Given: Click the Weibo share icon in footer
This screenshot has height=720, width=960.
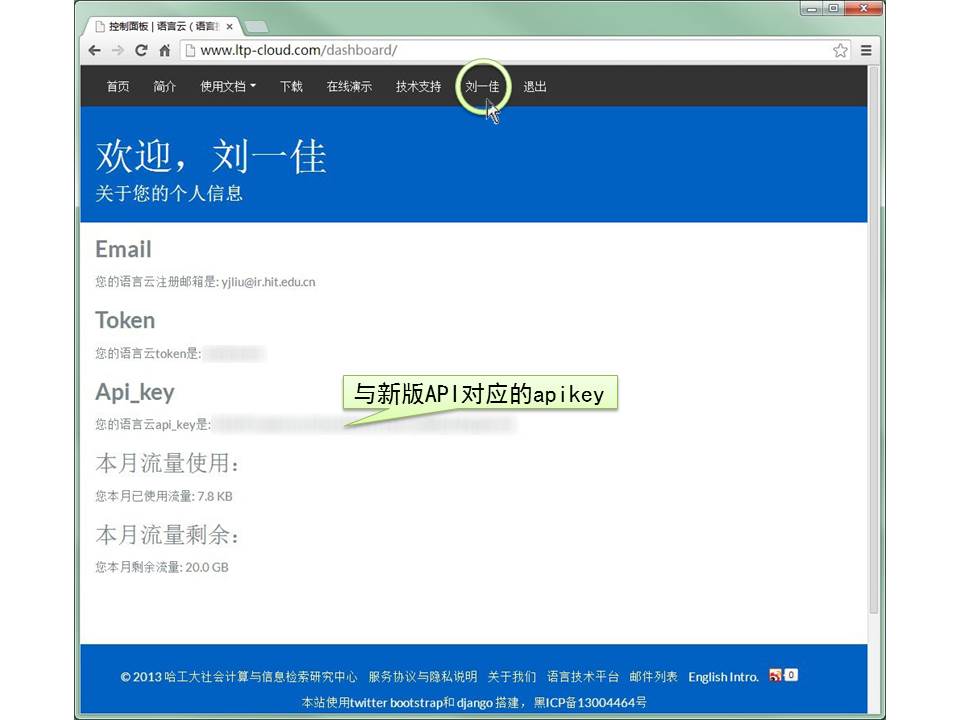Looking at the screenshot, I should pyautogui.click(x=776, y=675).
